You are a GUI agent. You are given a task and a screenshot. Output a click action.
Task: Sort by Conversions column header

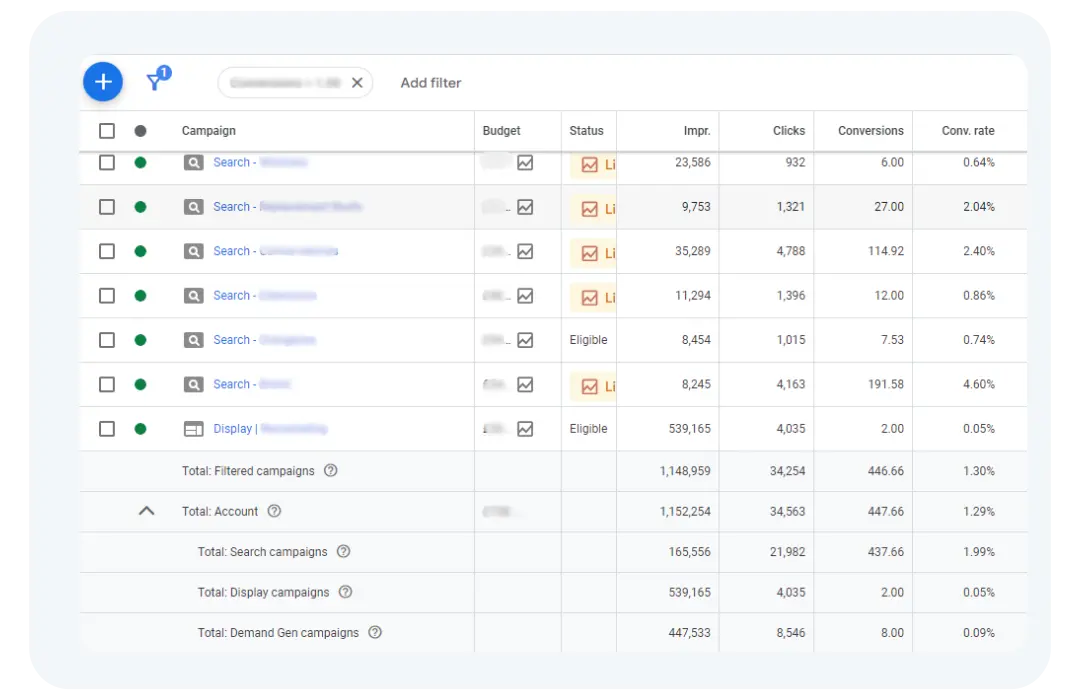pyautogui.click(x=871, y=131)
